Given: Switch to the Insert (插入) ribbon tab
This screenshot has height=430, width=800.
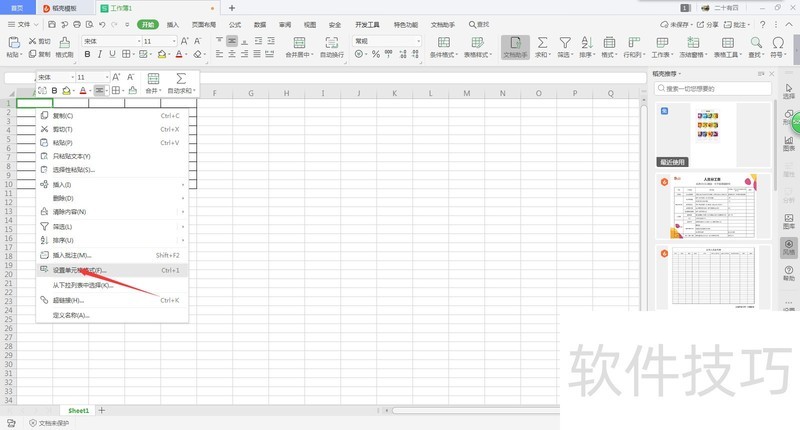Looking at the screenshot, I should pos(173,24).
